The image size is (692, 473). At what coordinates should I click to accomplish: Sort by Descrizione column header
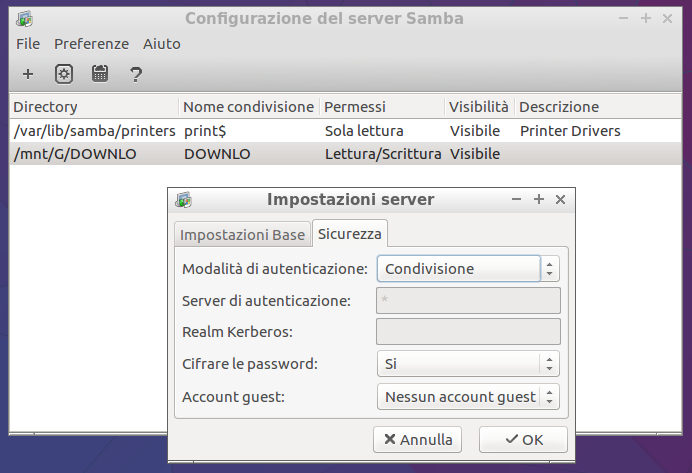point(598,107)
